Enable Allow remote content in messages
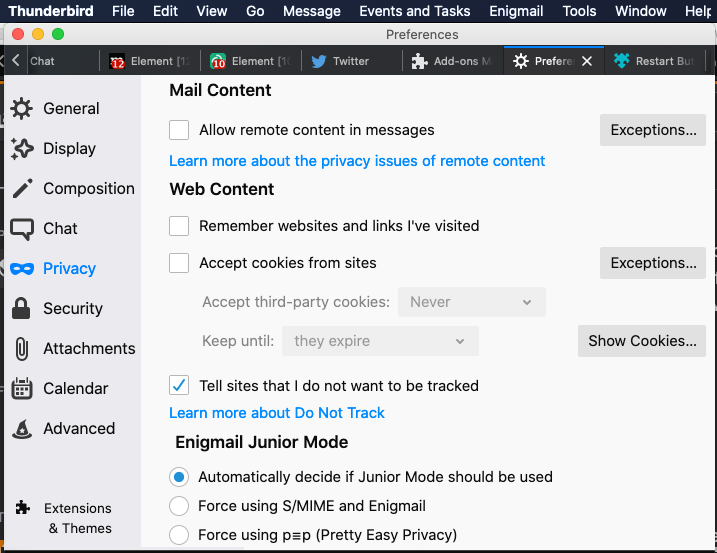The width and height of the screenshot is (717, 553). [x=179, y=130]
